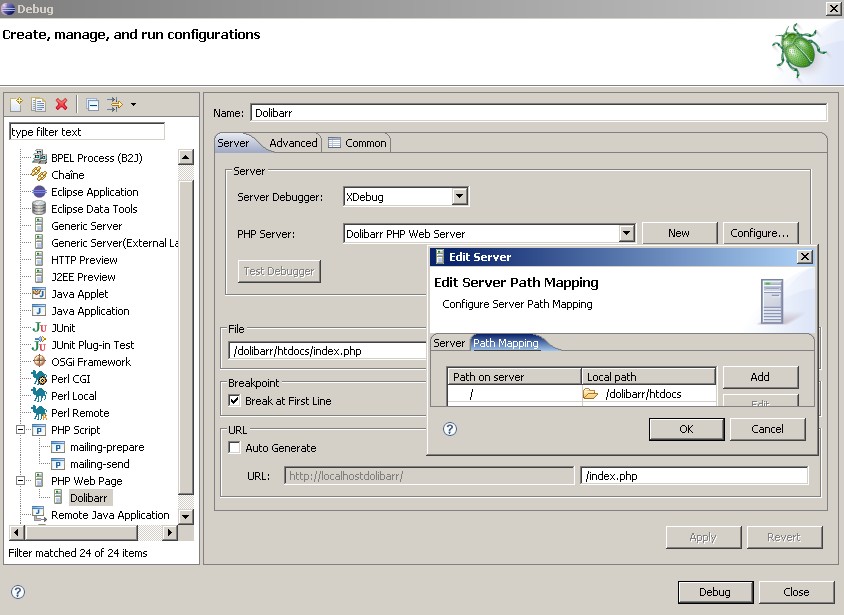Select the JUnit configuration type
This screenshot has width=844, height=615.
coord(62,328)
